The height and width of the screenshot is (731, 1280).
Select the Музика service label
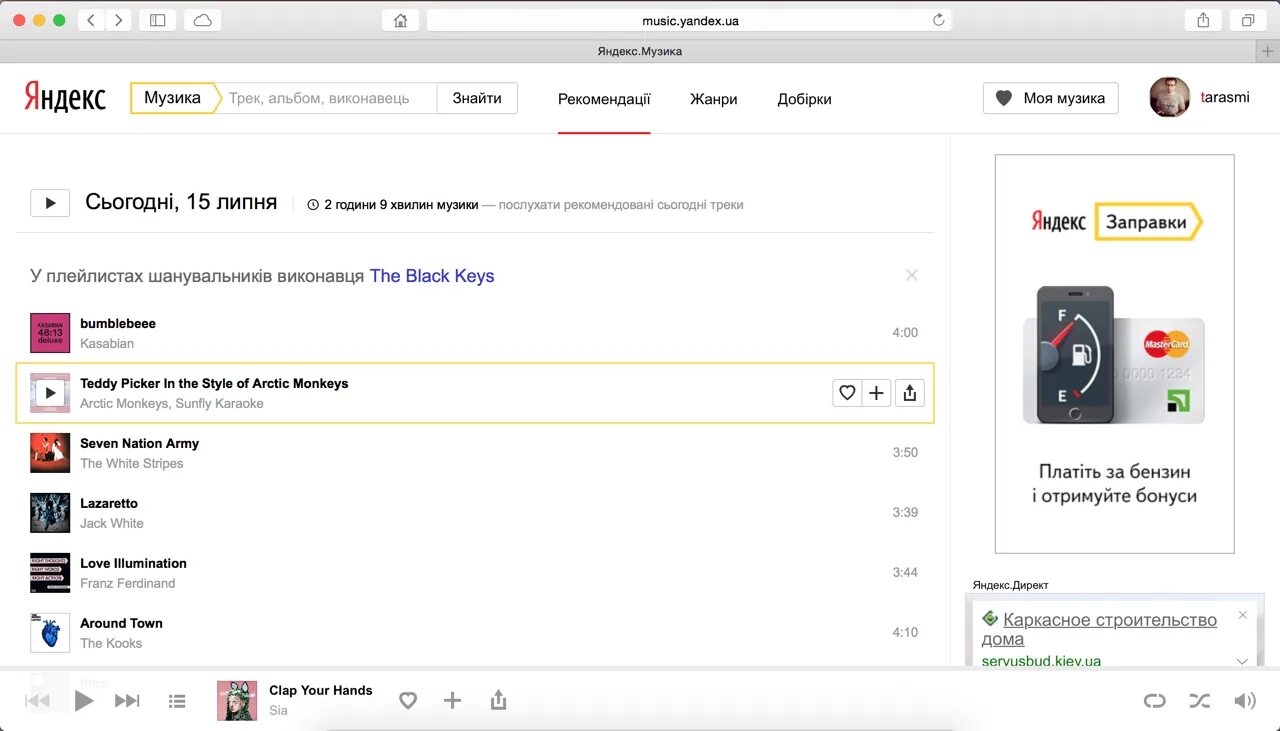pyautogui.click(x=173, y=98)
